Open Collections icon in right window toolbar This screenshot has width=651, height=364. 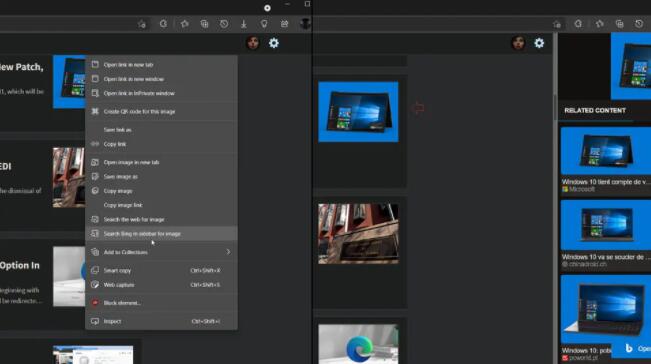point(619,24)
